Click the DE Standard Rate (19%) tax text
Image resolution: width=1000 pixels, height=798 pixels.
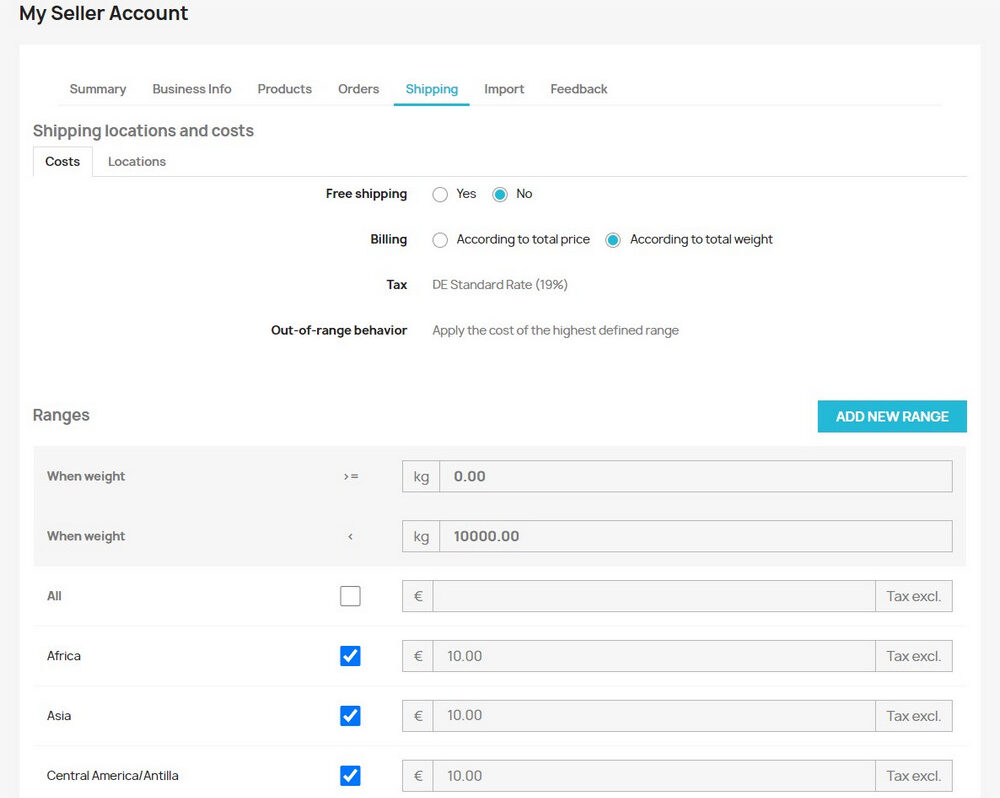tap(499, 284)
